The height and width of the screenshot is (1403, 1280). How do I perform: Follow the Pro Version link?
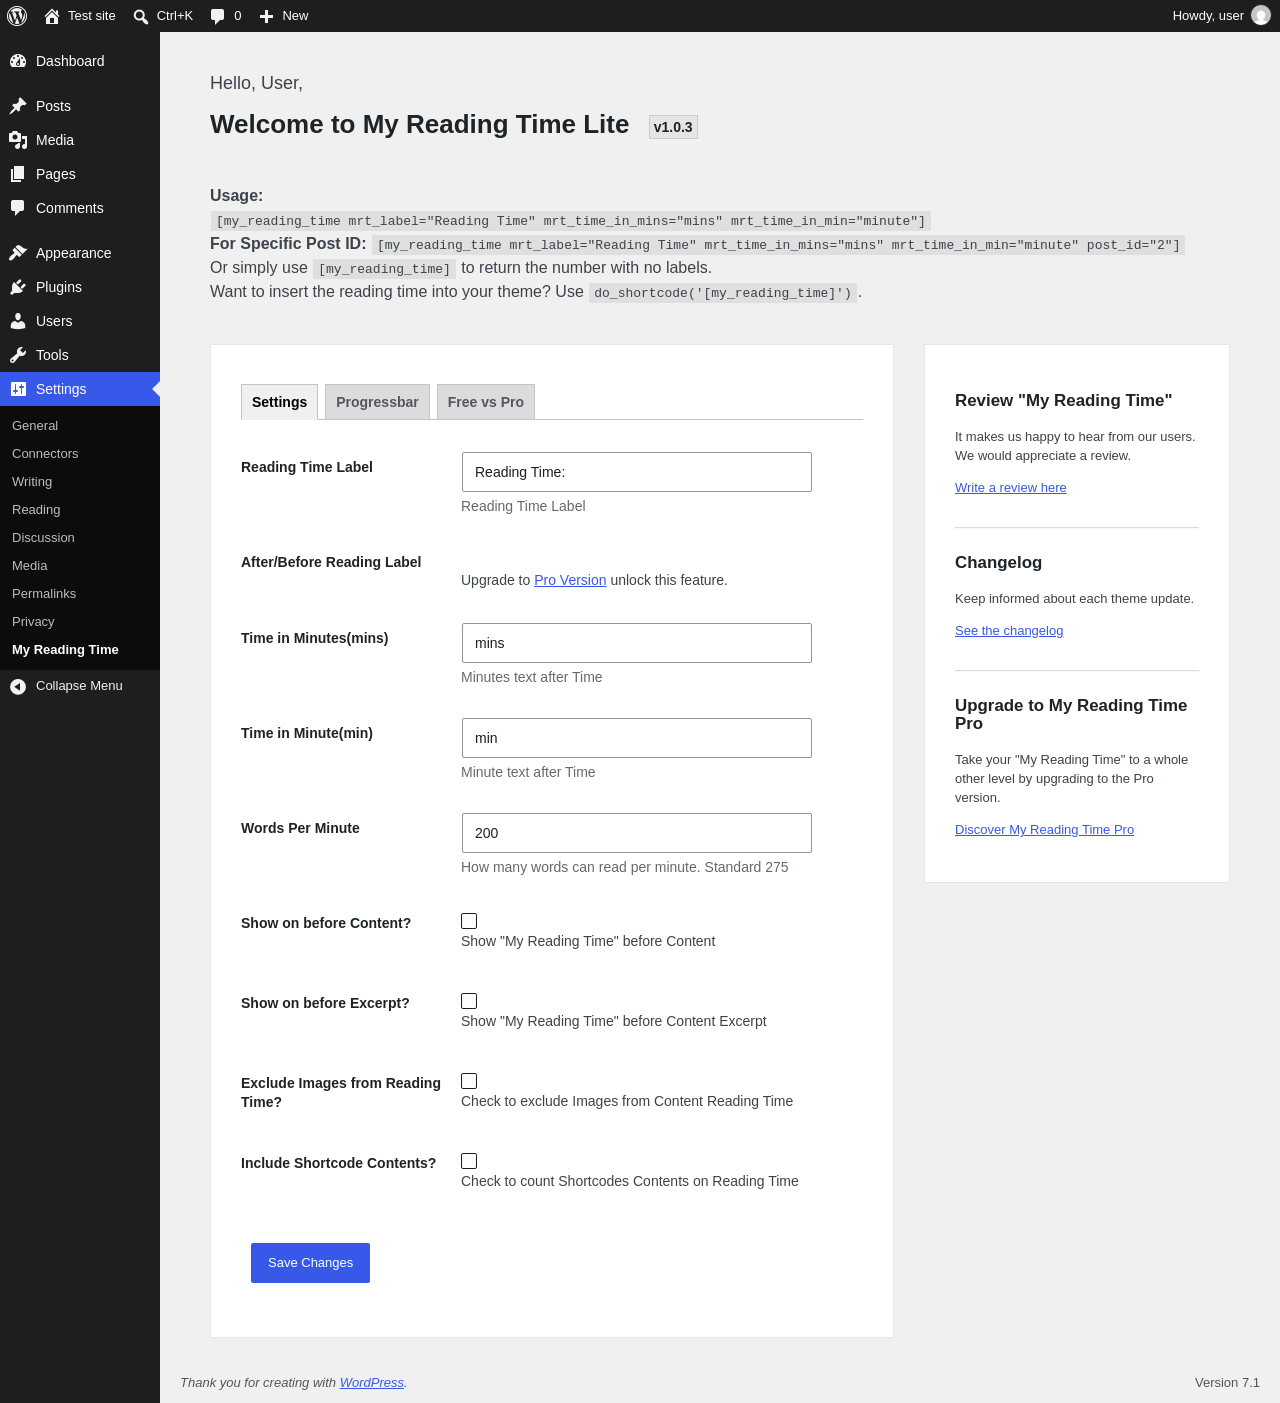(x=570, y=580)
